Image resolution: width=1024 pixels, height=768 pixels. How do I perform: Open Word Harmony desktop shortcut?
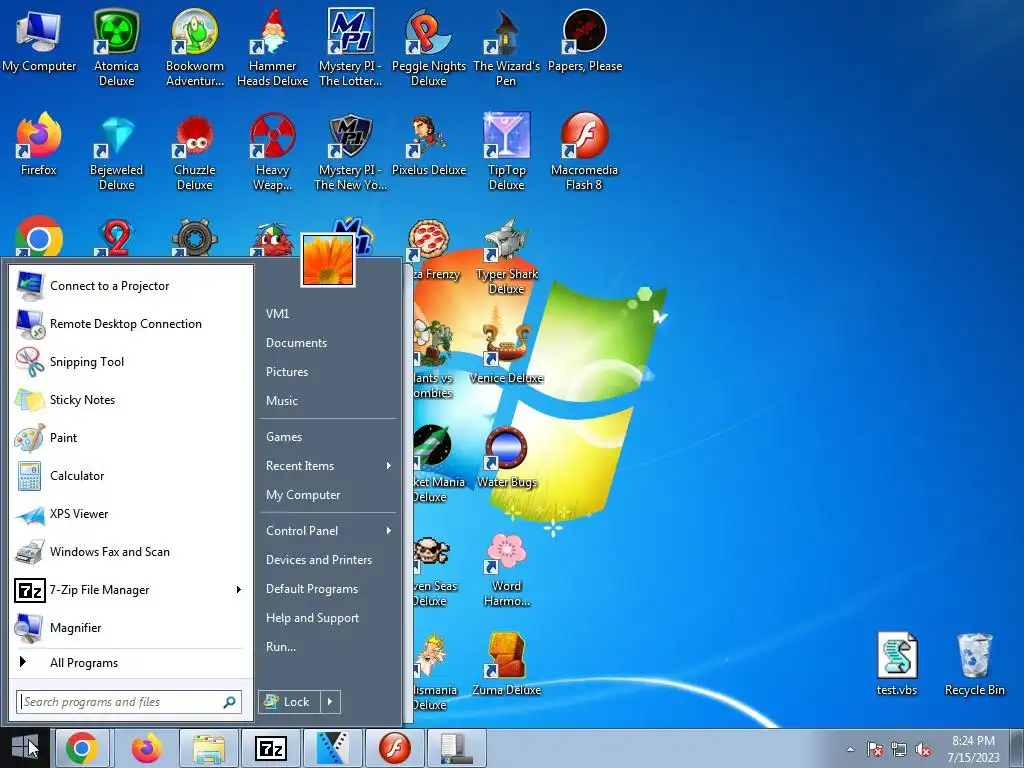506,568
